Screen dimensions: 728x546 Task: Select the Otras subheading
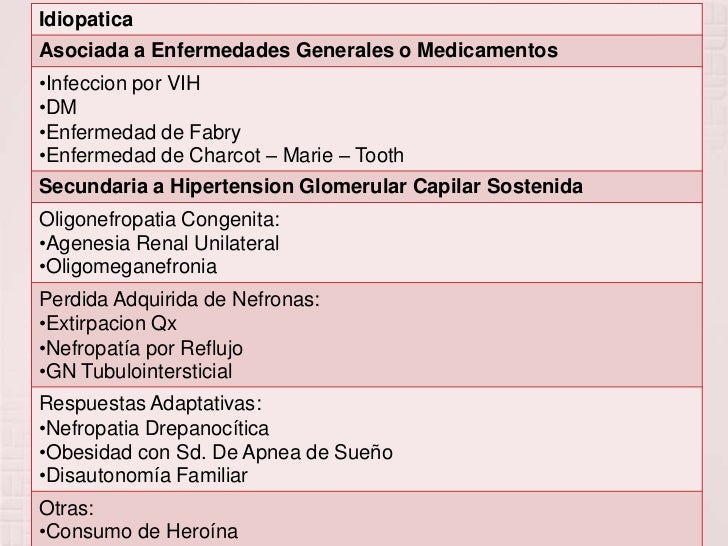click(66, 508)
